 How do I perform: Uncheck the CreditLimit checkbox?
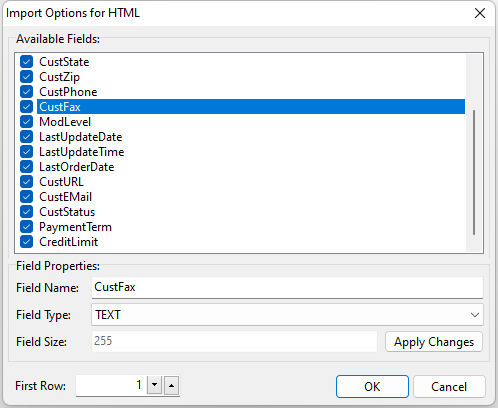[26, 242]
